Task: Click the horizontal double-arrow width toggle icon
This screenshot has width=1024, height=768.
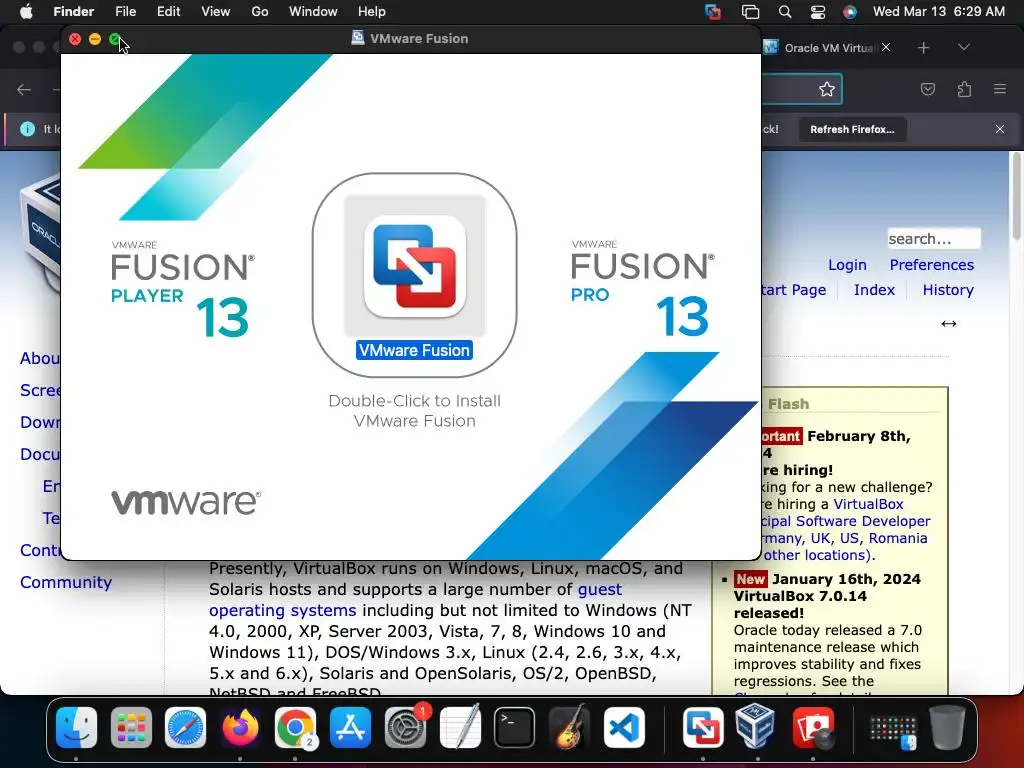Action: [949, 323]
